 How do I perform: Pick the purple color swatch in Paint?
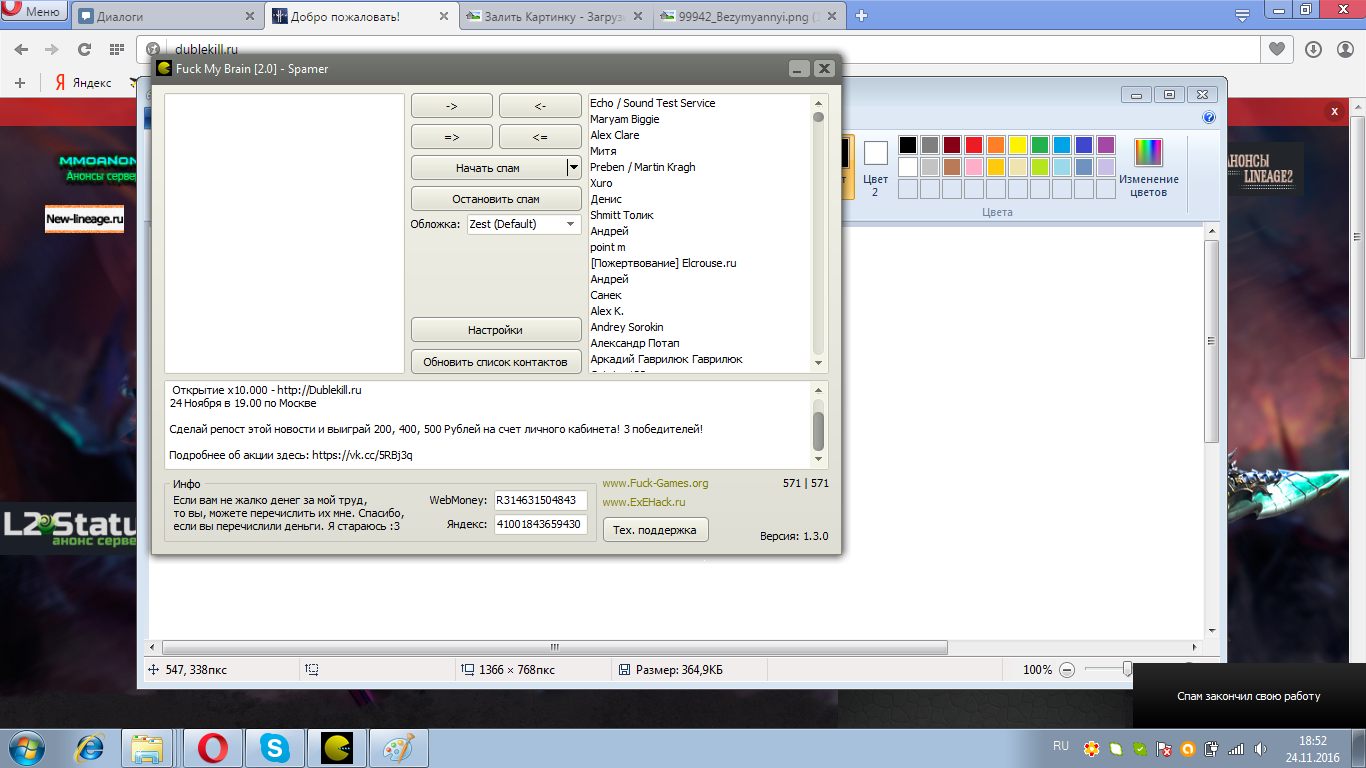coord(1106,145)
